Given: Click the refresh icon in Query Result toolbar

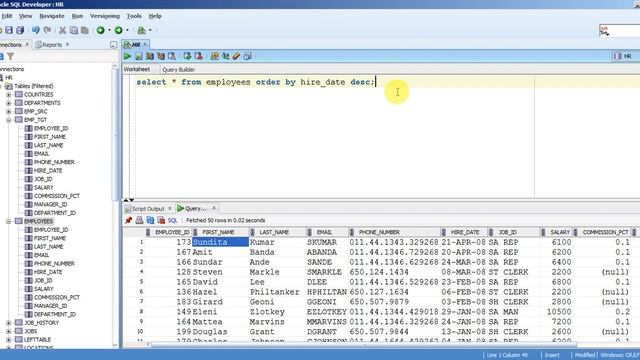Looking at the screenshot, I should tap(150, 220).
